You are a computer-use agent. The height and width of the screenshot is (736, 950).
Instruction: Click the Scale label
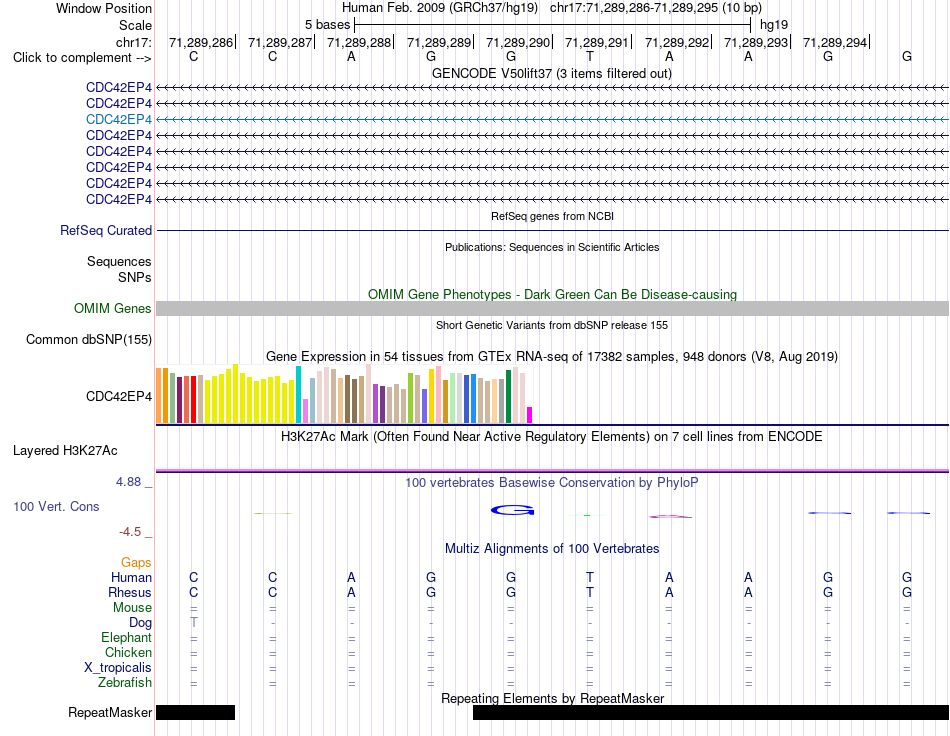[135, 25]
